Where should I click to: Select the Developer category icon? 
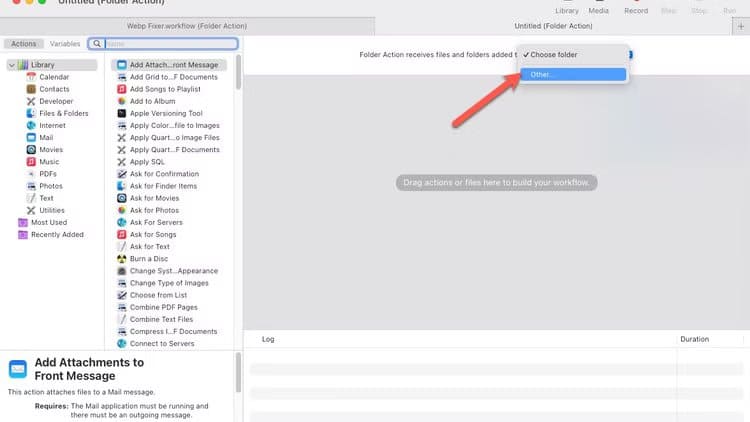31,101
